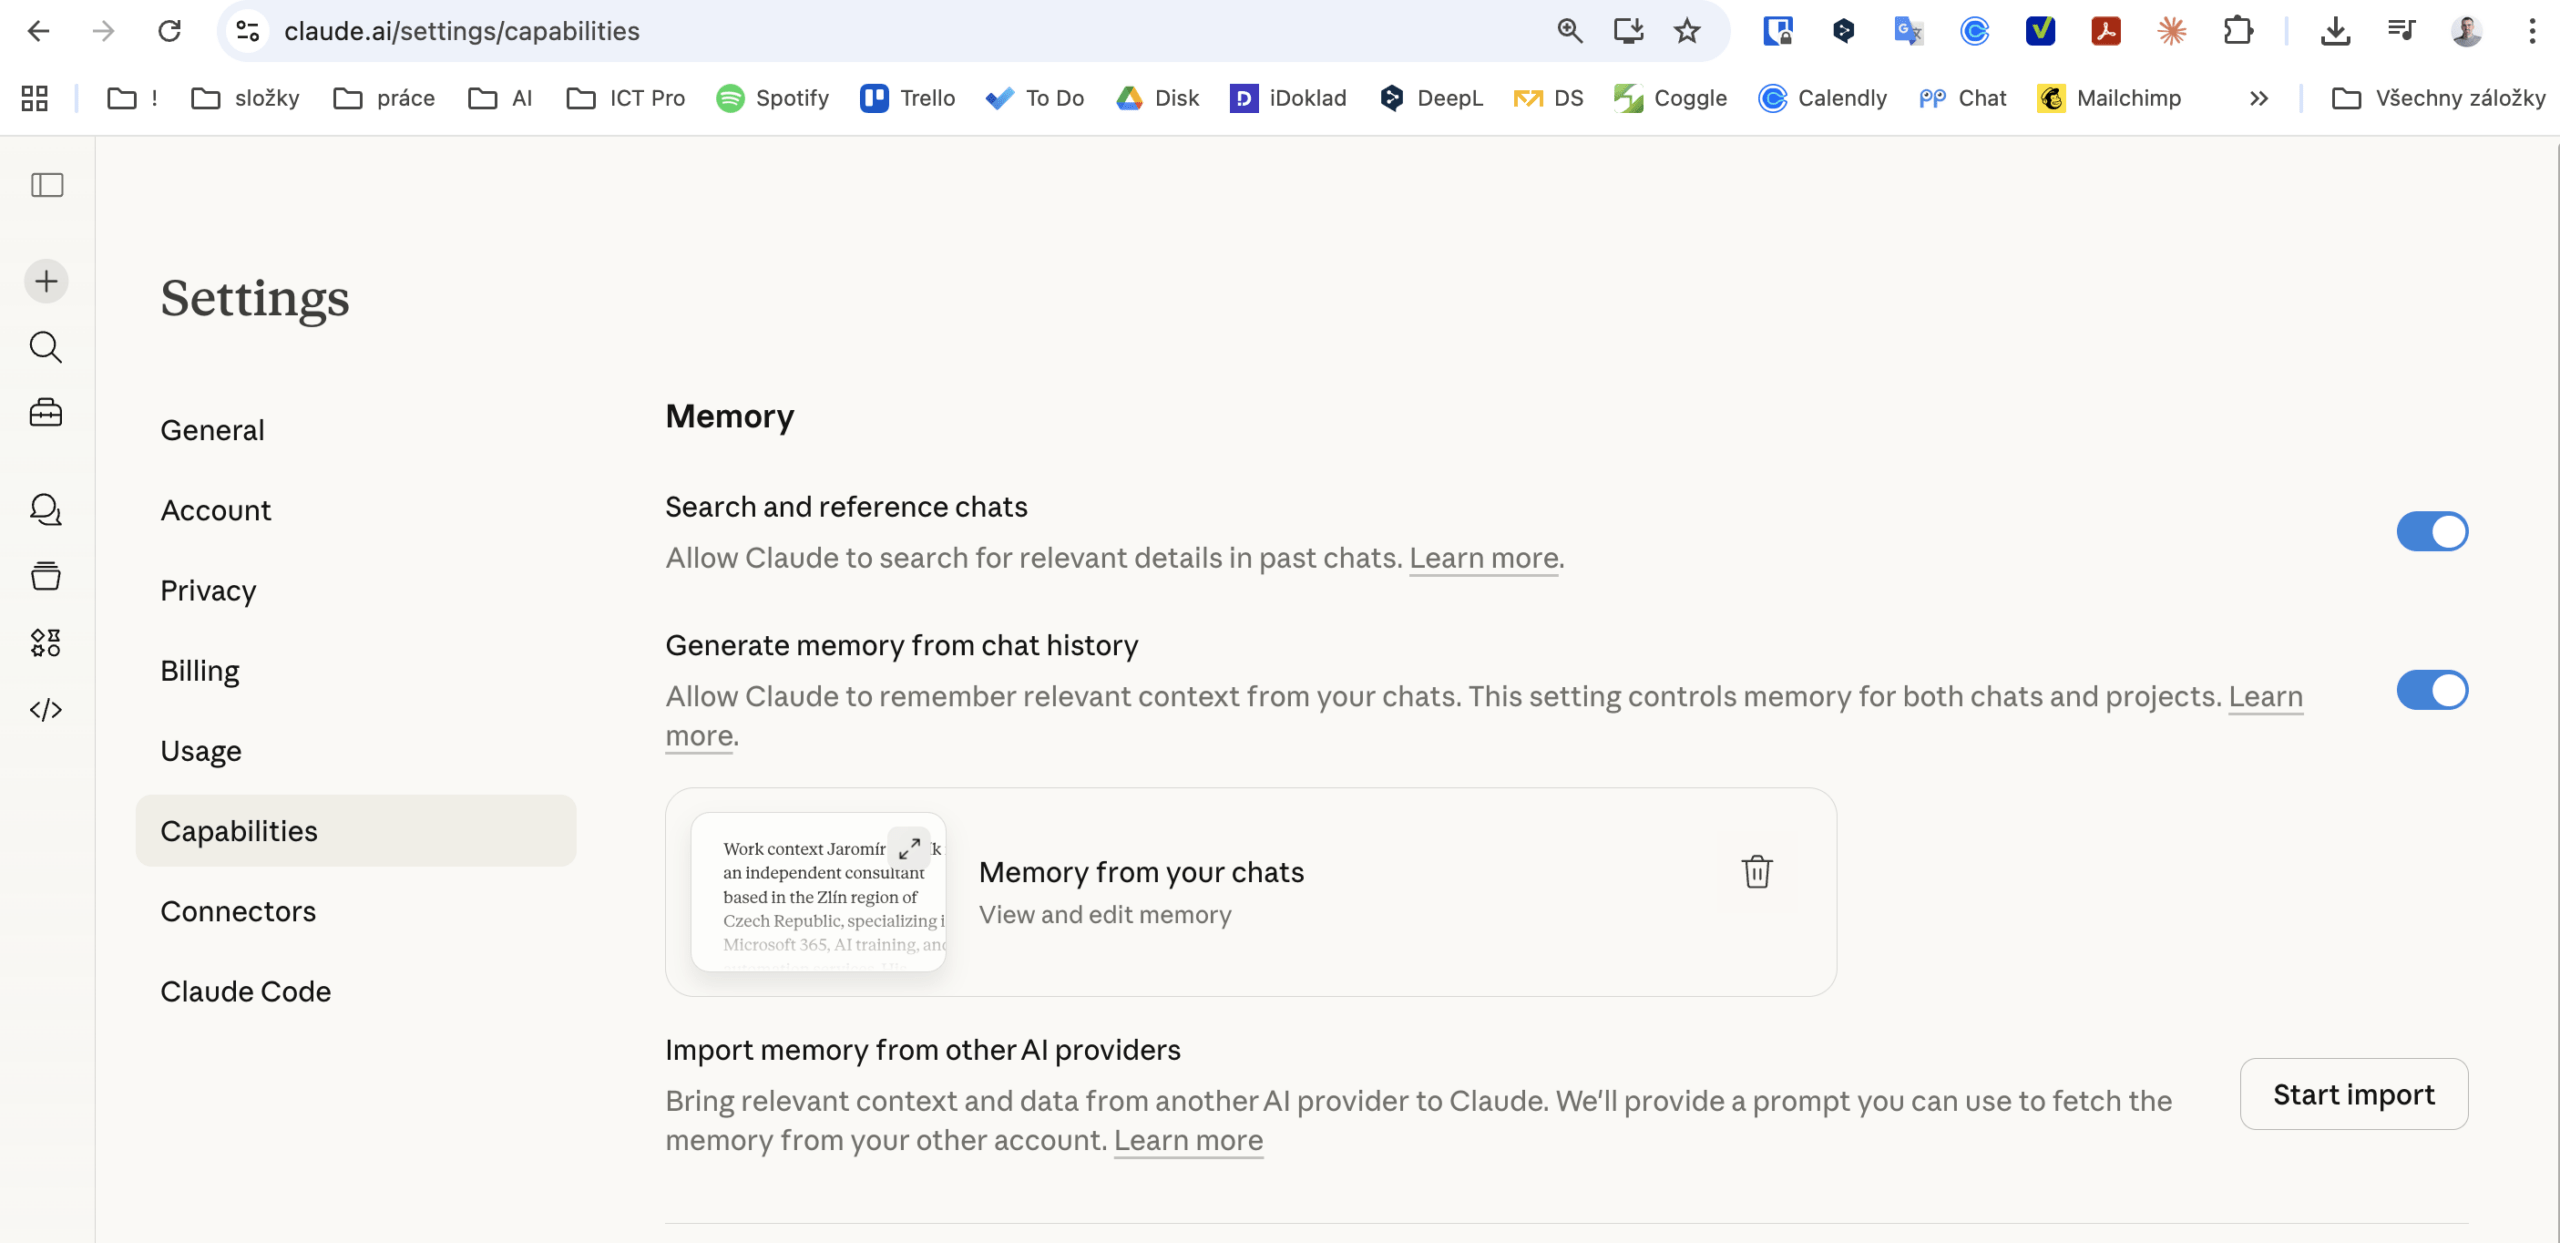Open the Chrome three-dot menu

(2532, 31)
